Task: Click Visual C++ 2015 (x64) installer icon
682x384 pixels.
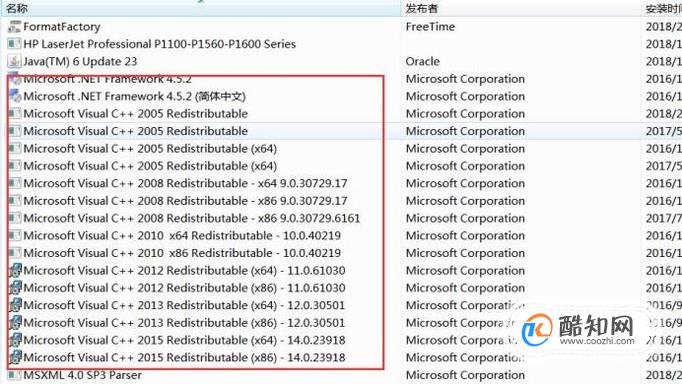Action: click(x=15, y=340)
